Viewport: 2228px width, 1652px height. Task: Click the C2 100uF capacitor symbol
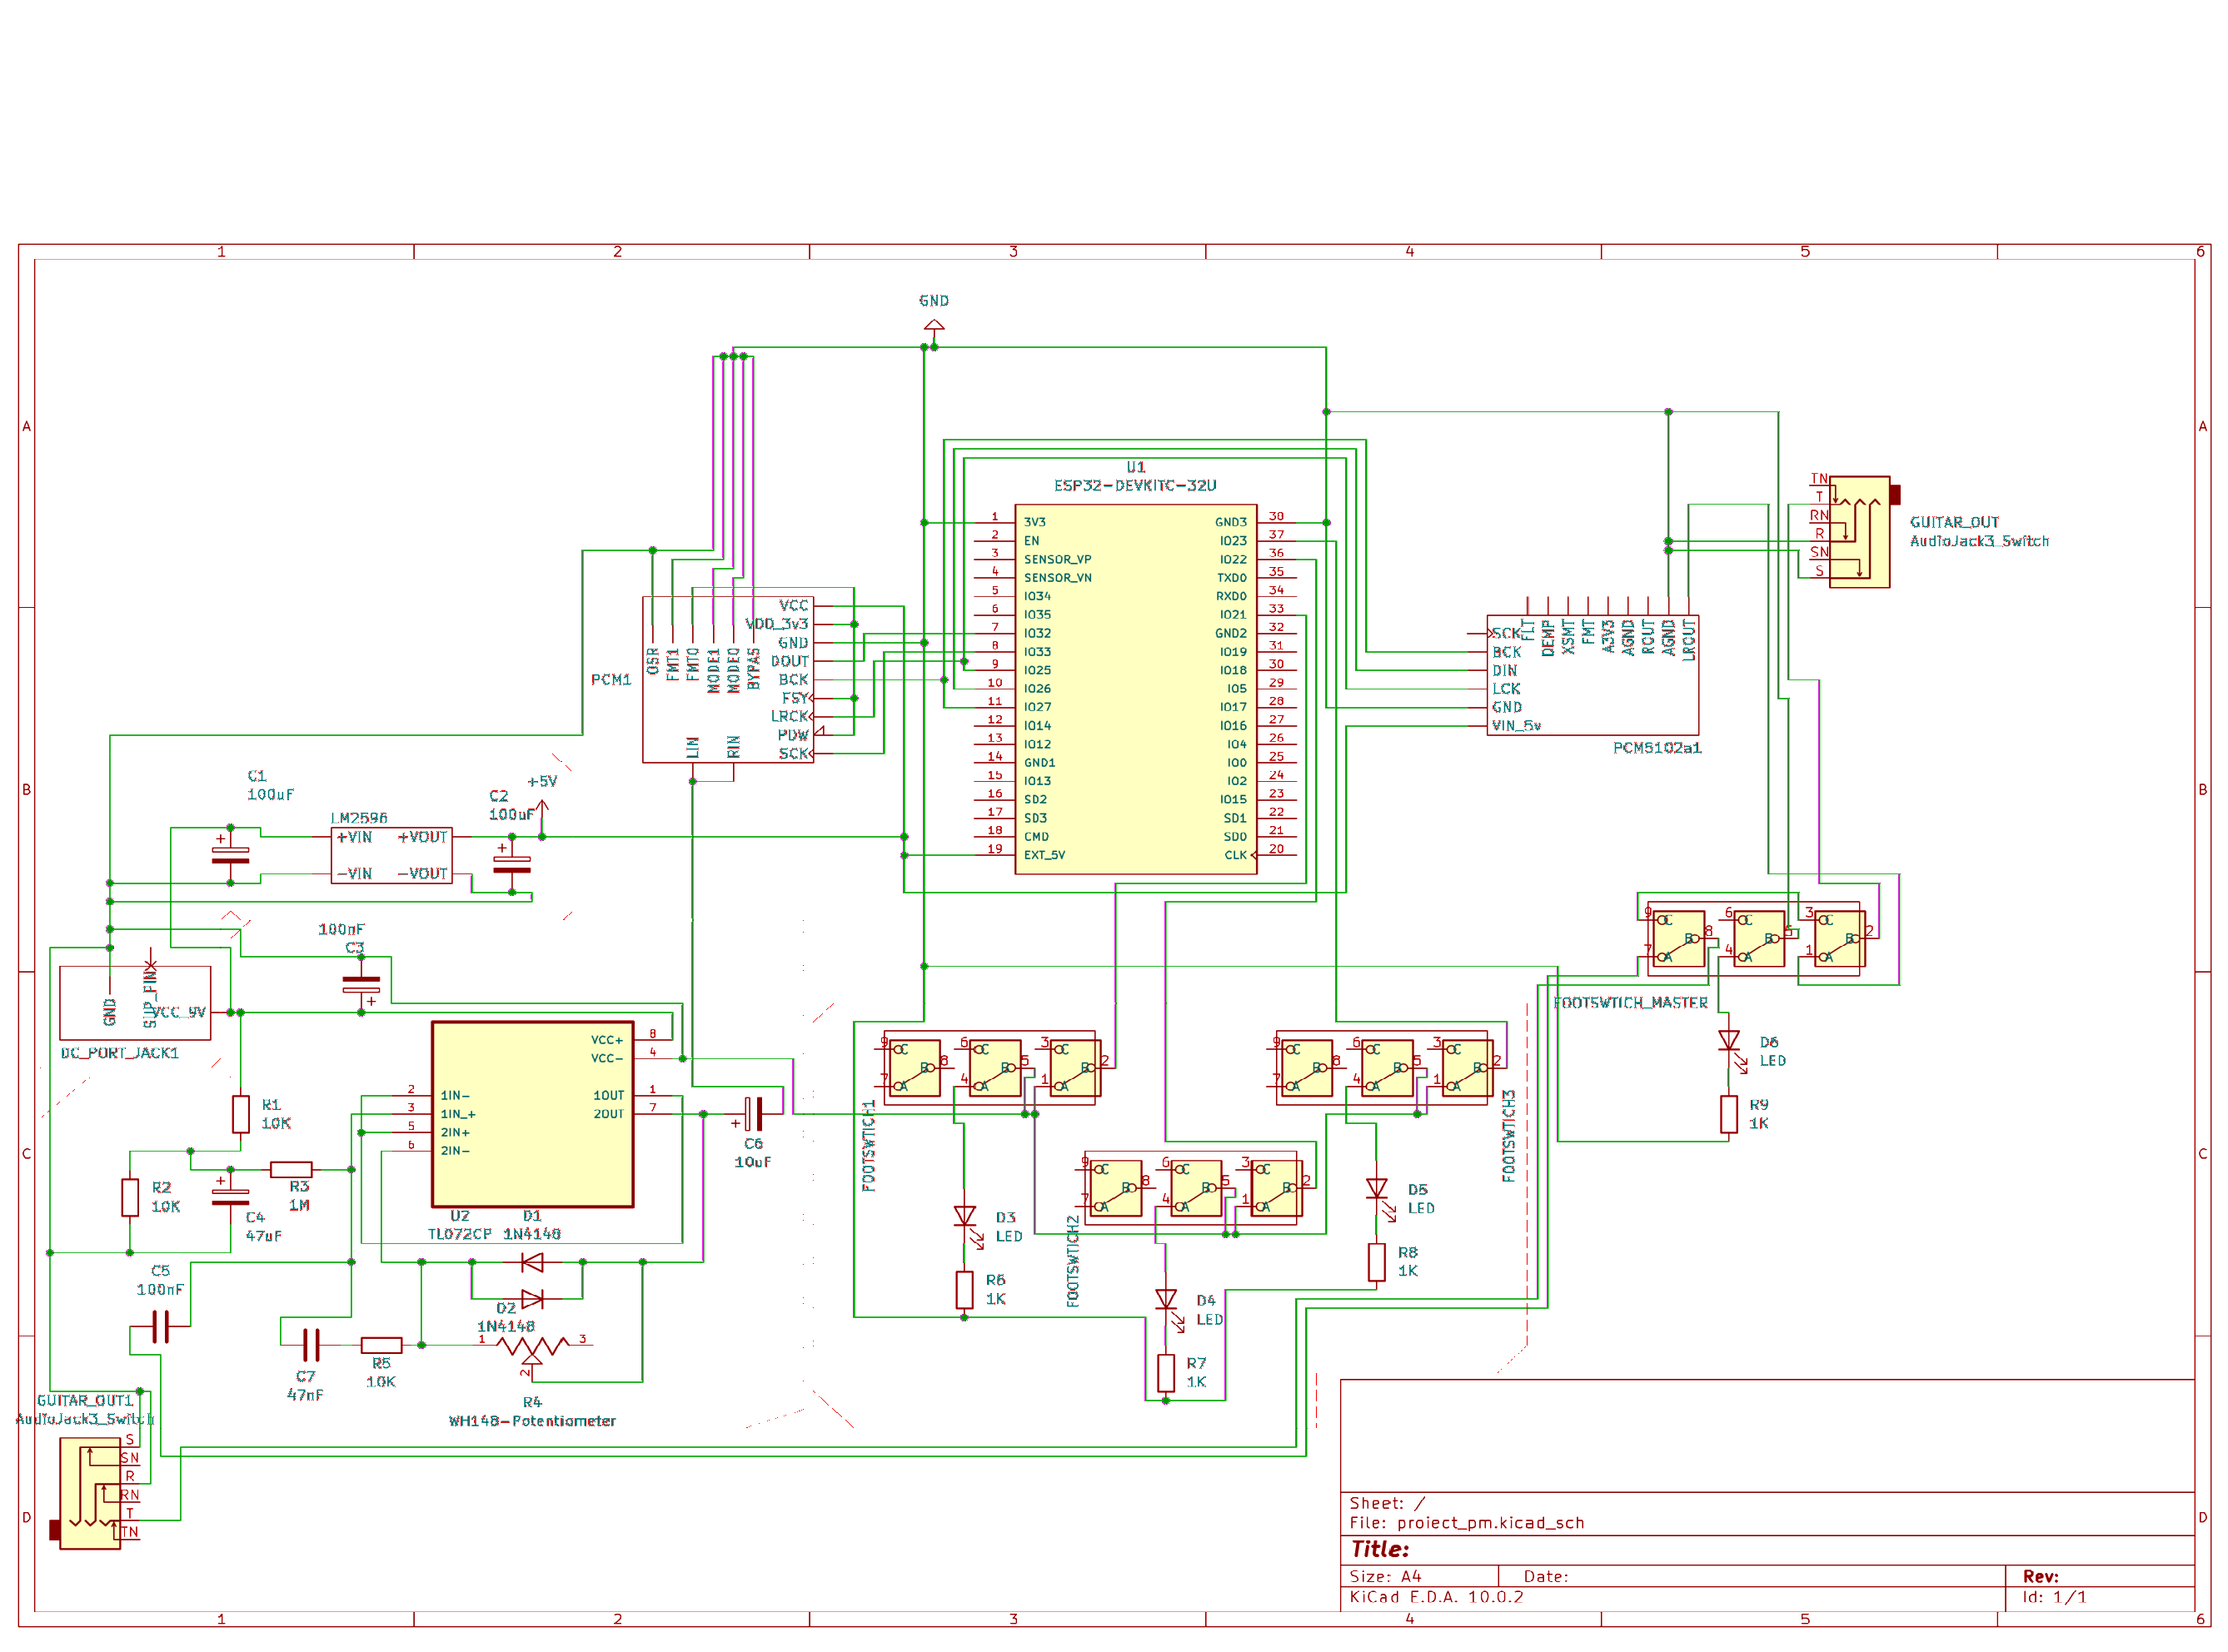point(511,864)
